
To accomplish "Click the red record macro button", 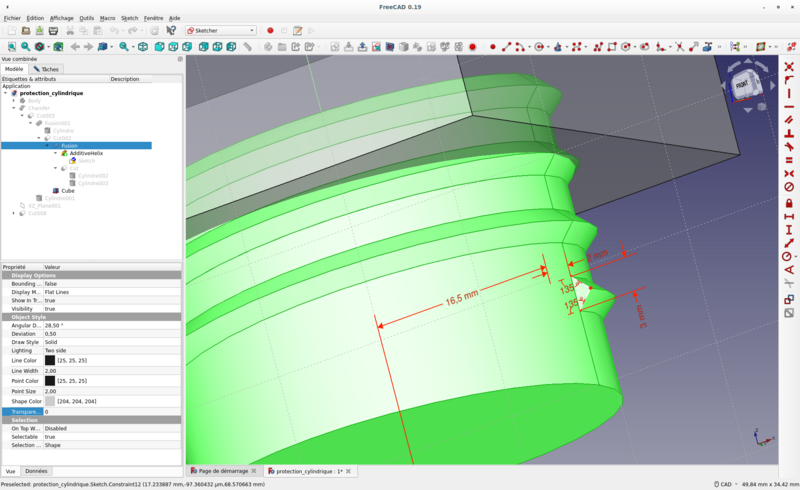I will (x=270, y=31).
